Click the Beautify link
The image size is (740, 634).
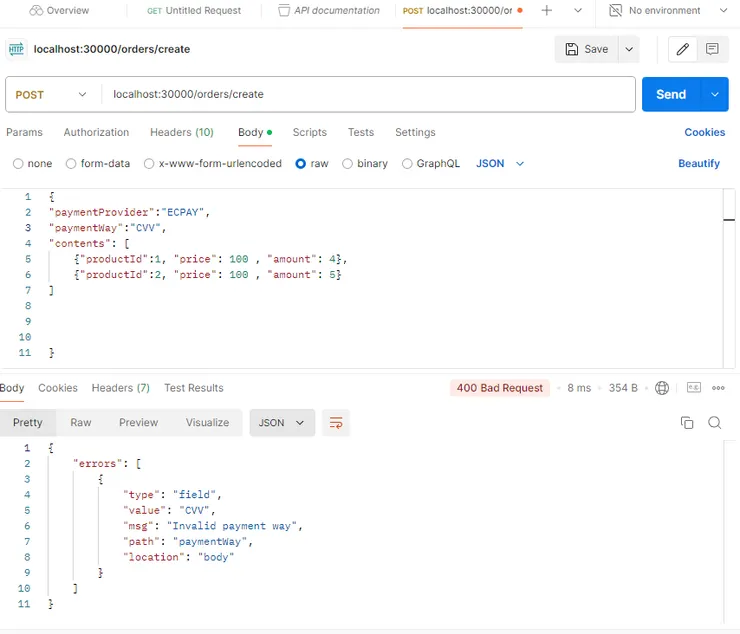[x=699, y=164]
